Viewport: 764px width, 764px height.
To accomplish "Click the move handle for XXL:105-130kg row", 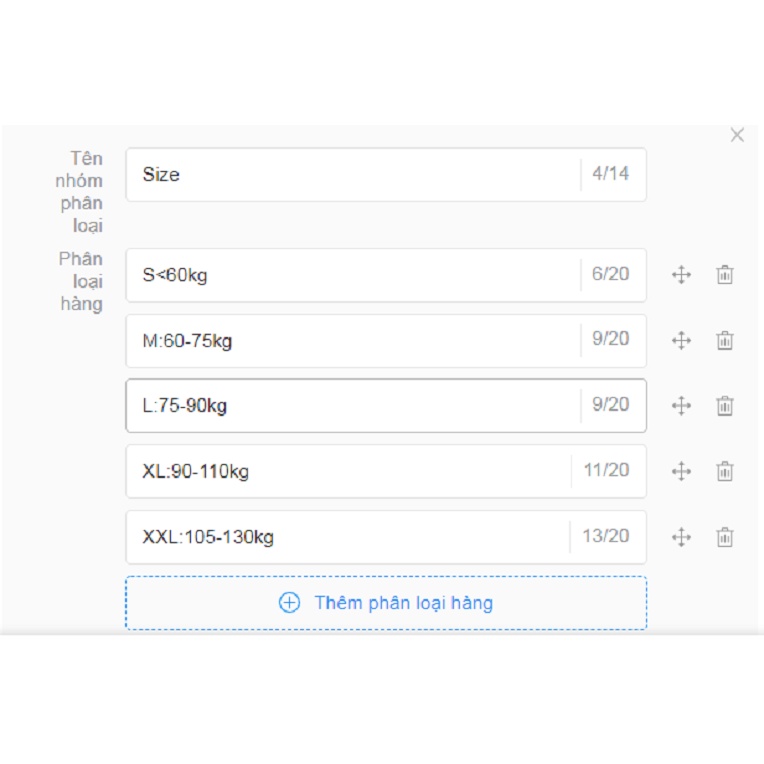I will [681, 537].
